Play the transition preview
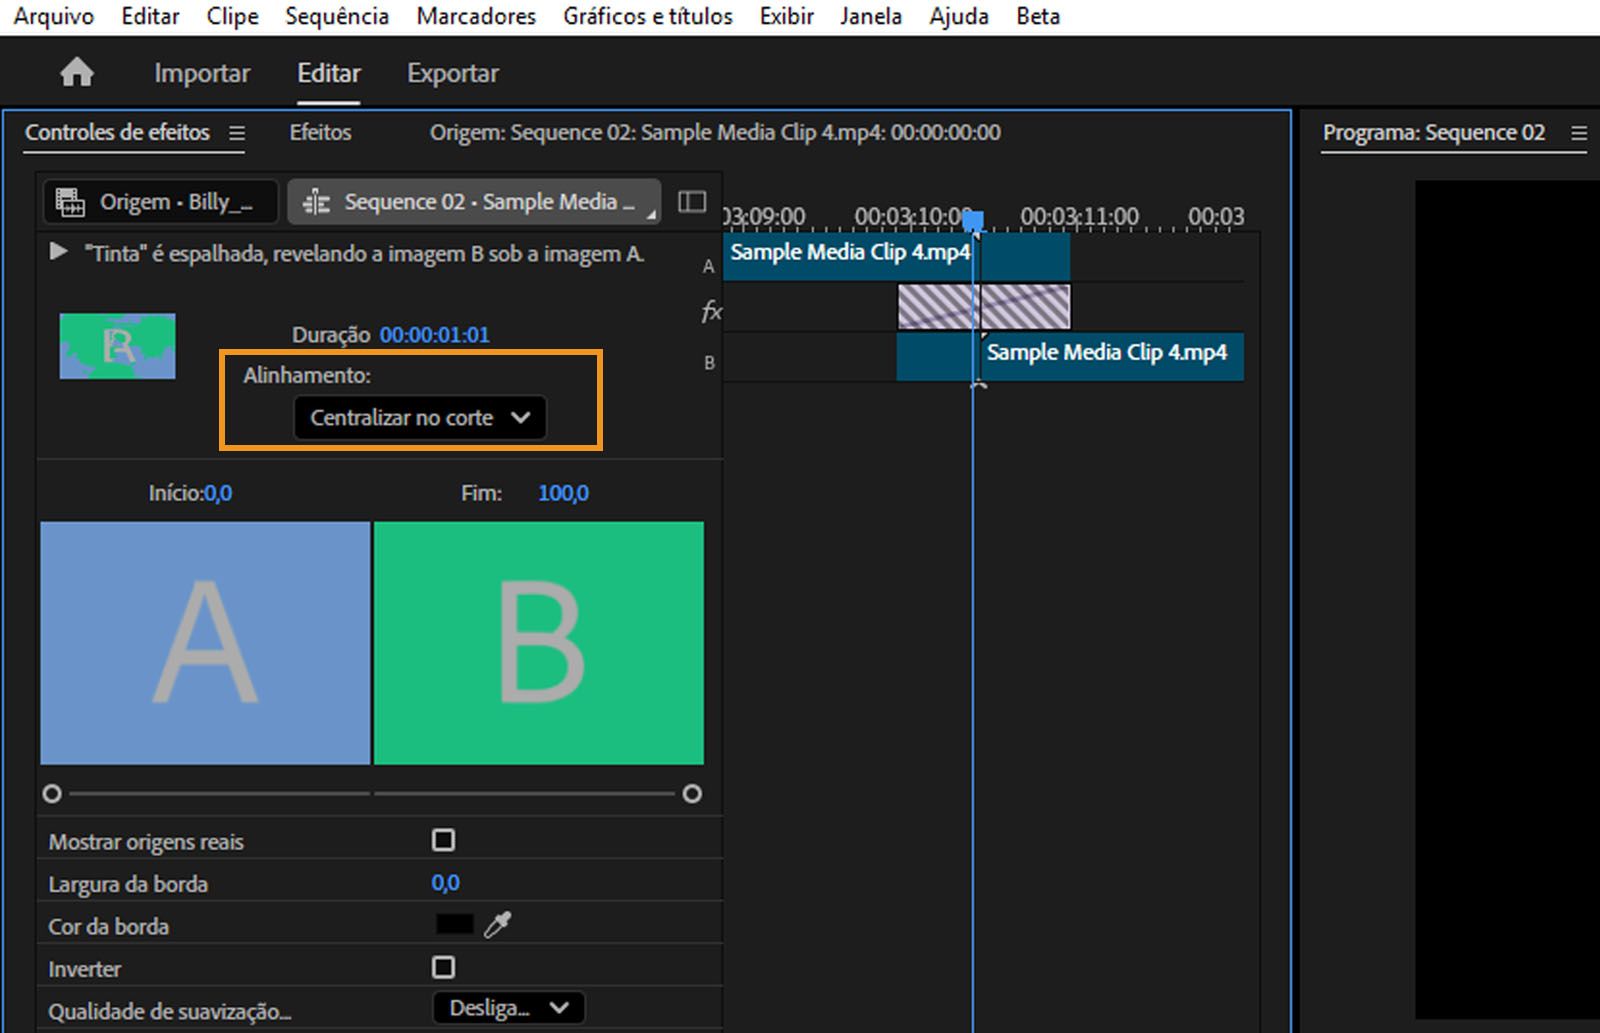The image size is (1600, 1033). [x=57, y=253]
